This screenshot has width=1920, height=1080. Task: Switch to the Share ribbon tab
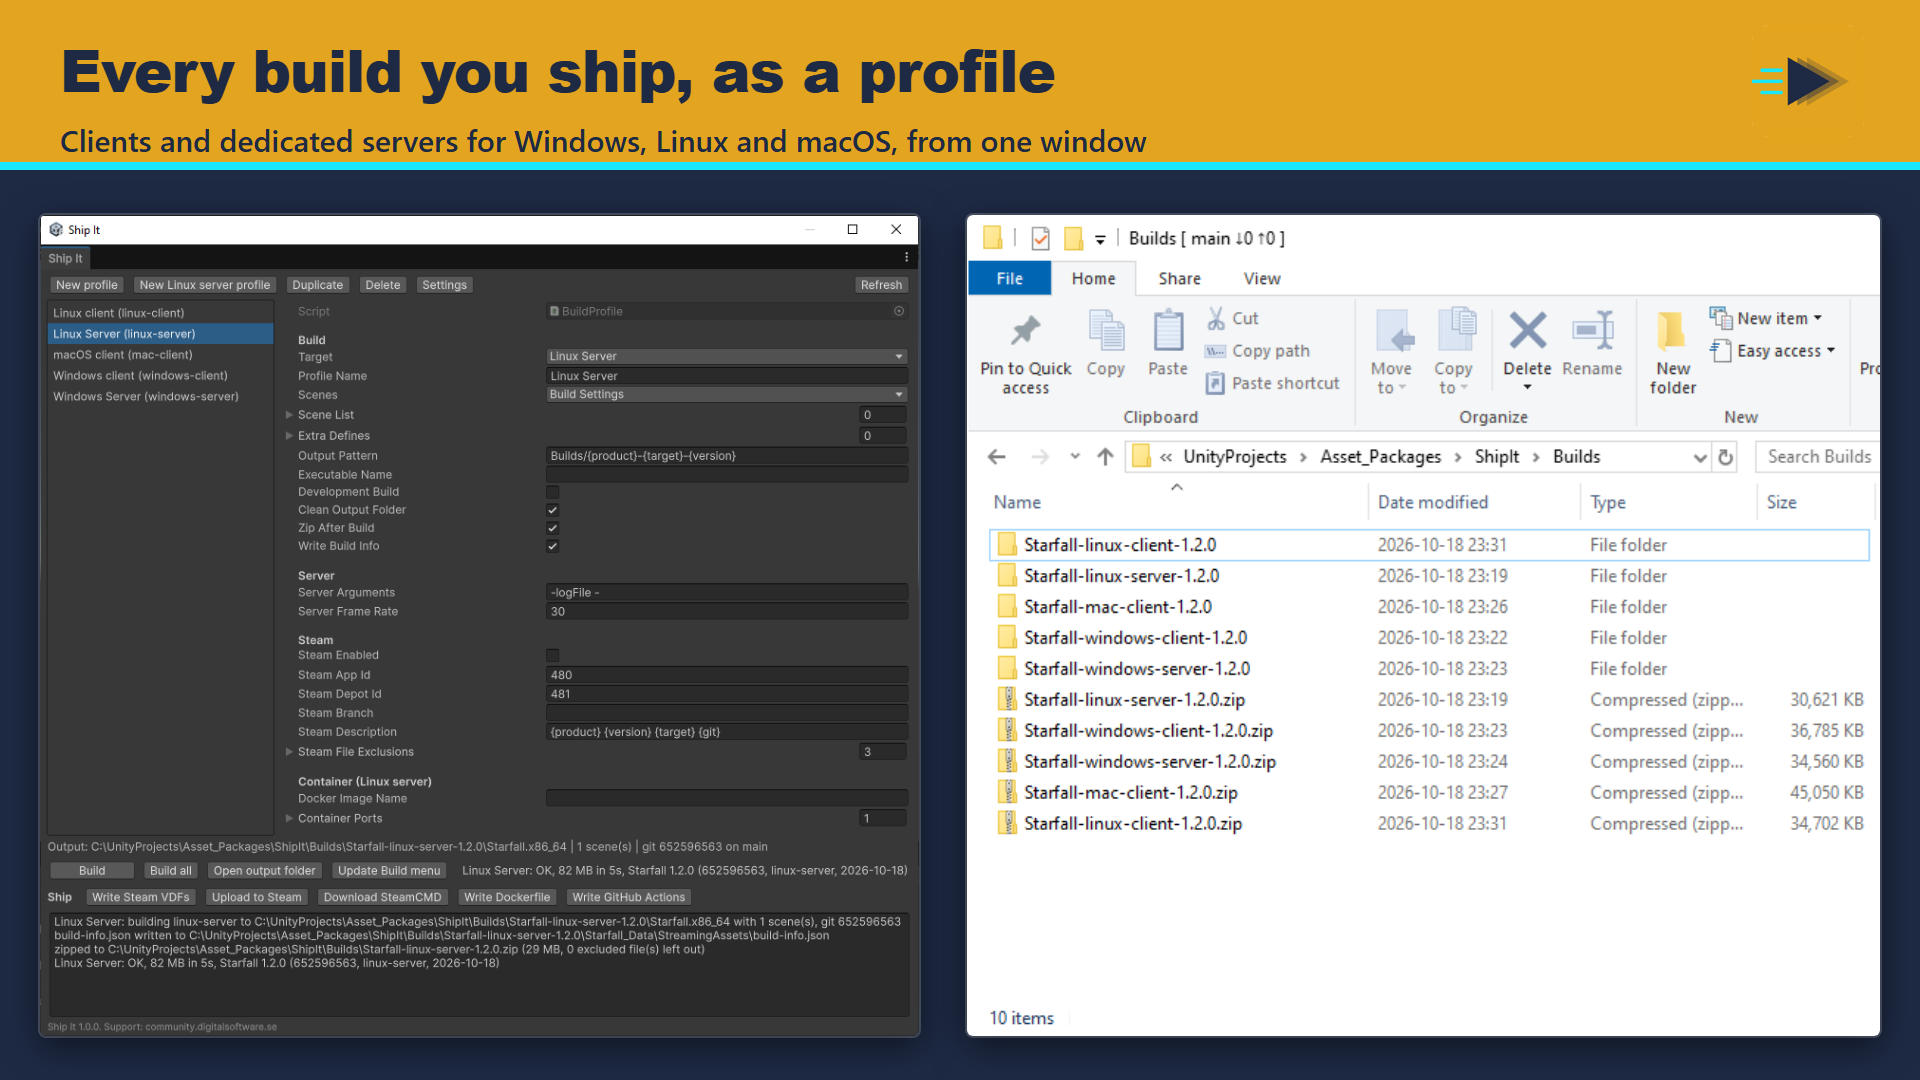coord(1179,279)
